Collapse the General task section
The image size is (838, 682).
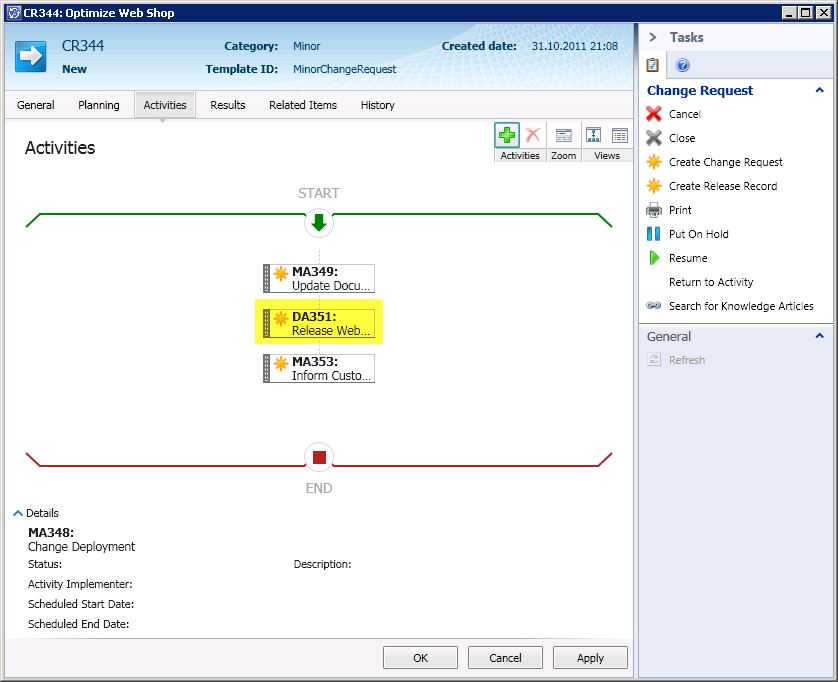(820, 337)
